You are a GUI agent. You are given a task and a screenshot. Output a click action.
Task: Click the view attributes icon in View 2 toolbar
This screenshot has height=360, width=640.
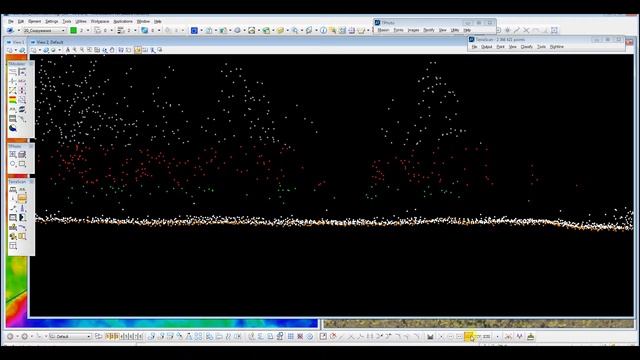tap(34, 50)
